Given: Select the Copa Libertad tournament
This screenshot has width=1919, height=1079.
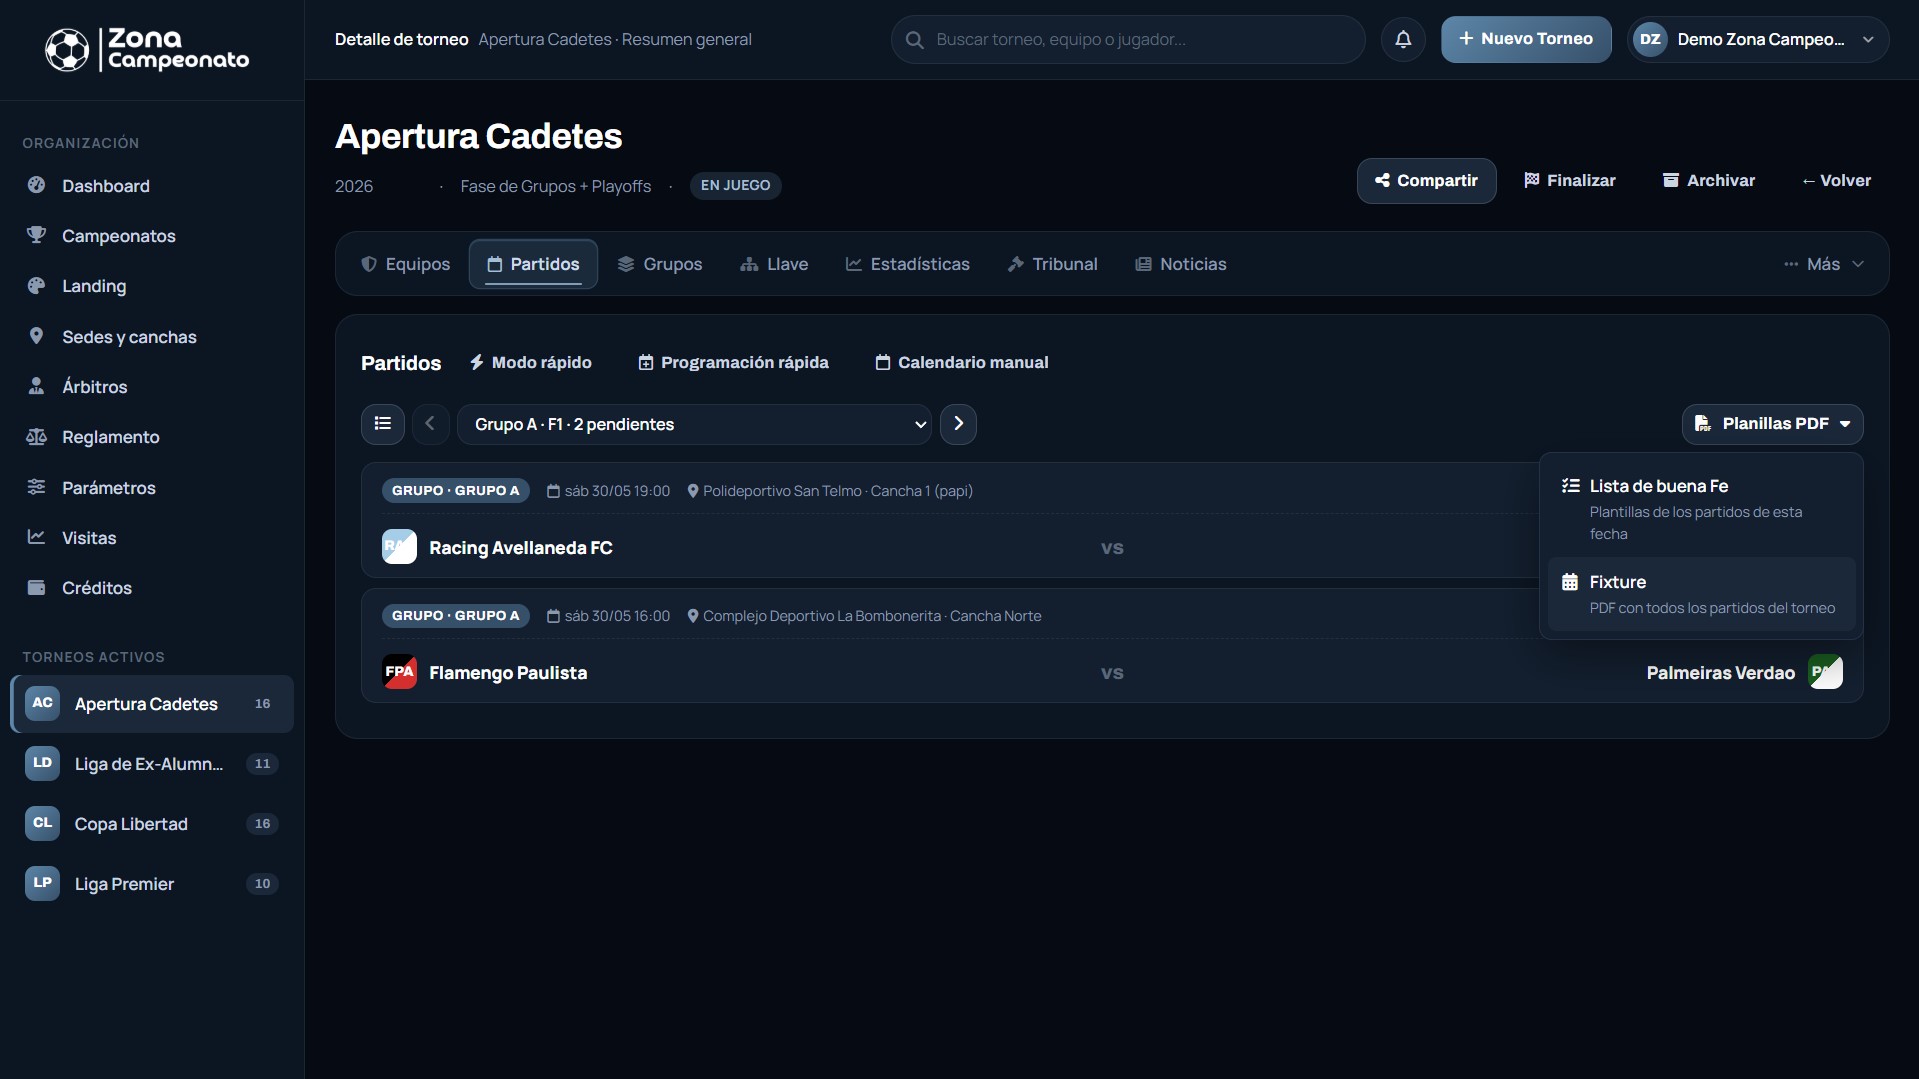Looking at the screenshot, I should click(152, 824).
